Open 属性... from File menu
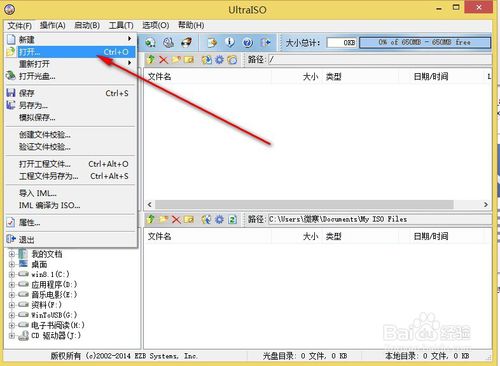 coord(70,222)
